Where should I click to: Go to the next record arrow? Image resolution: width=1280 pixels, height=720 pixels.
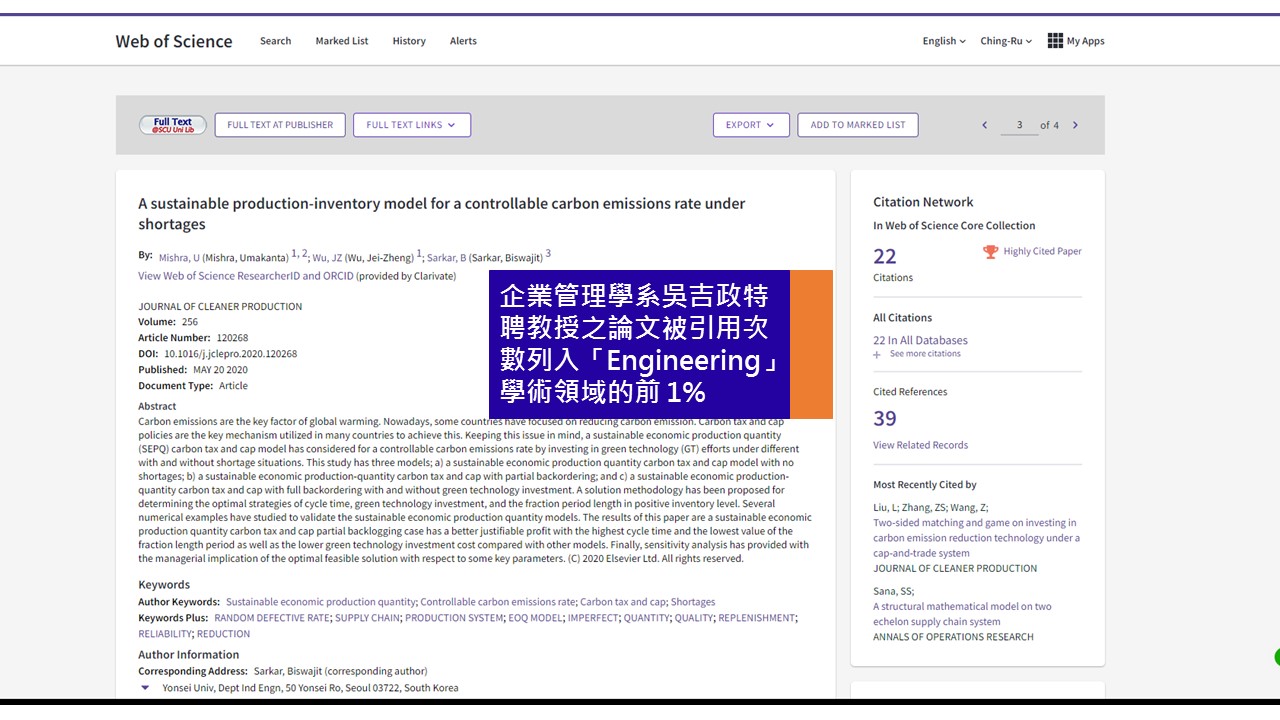tap(1075, 125)
